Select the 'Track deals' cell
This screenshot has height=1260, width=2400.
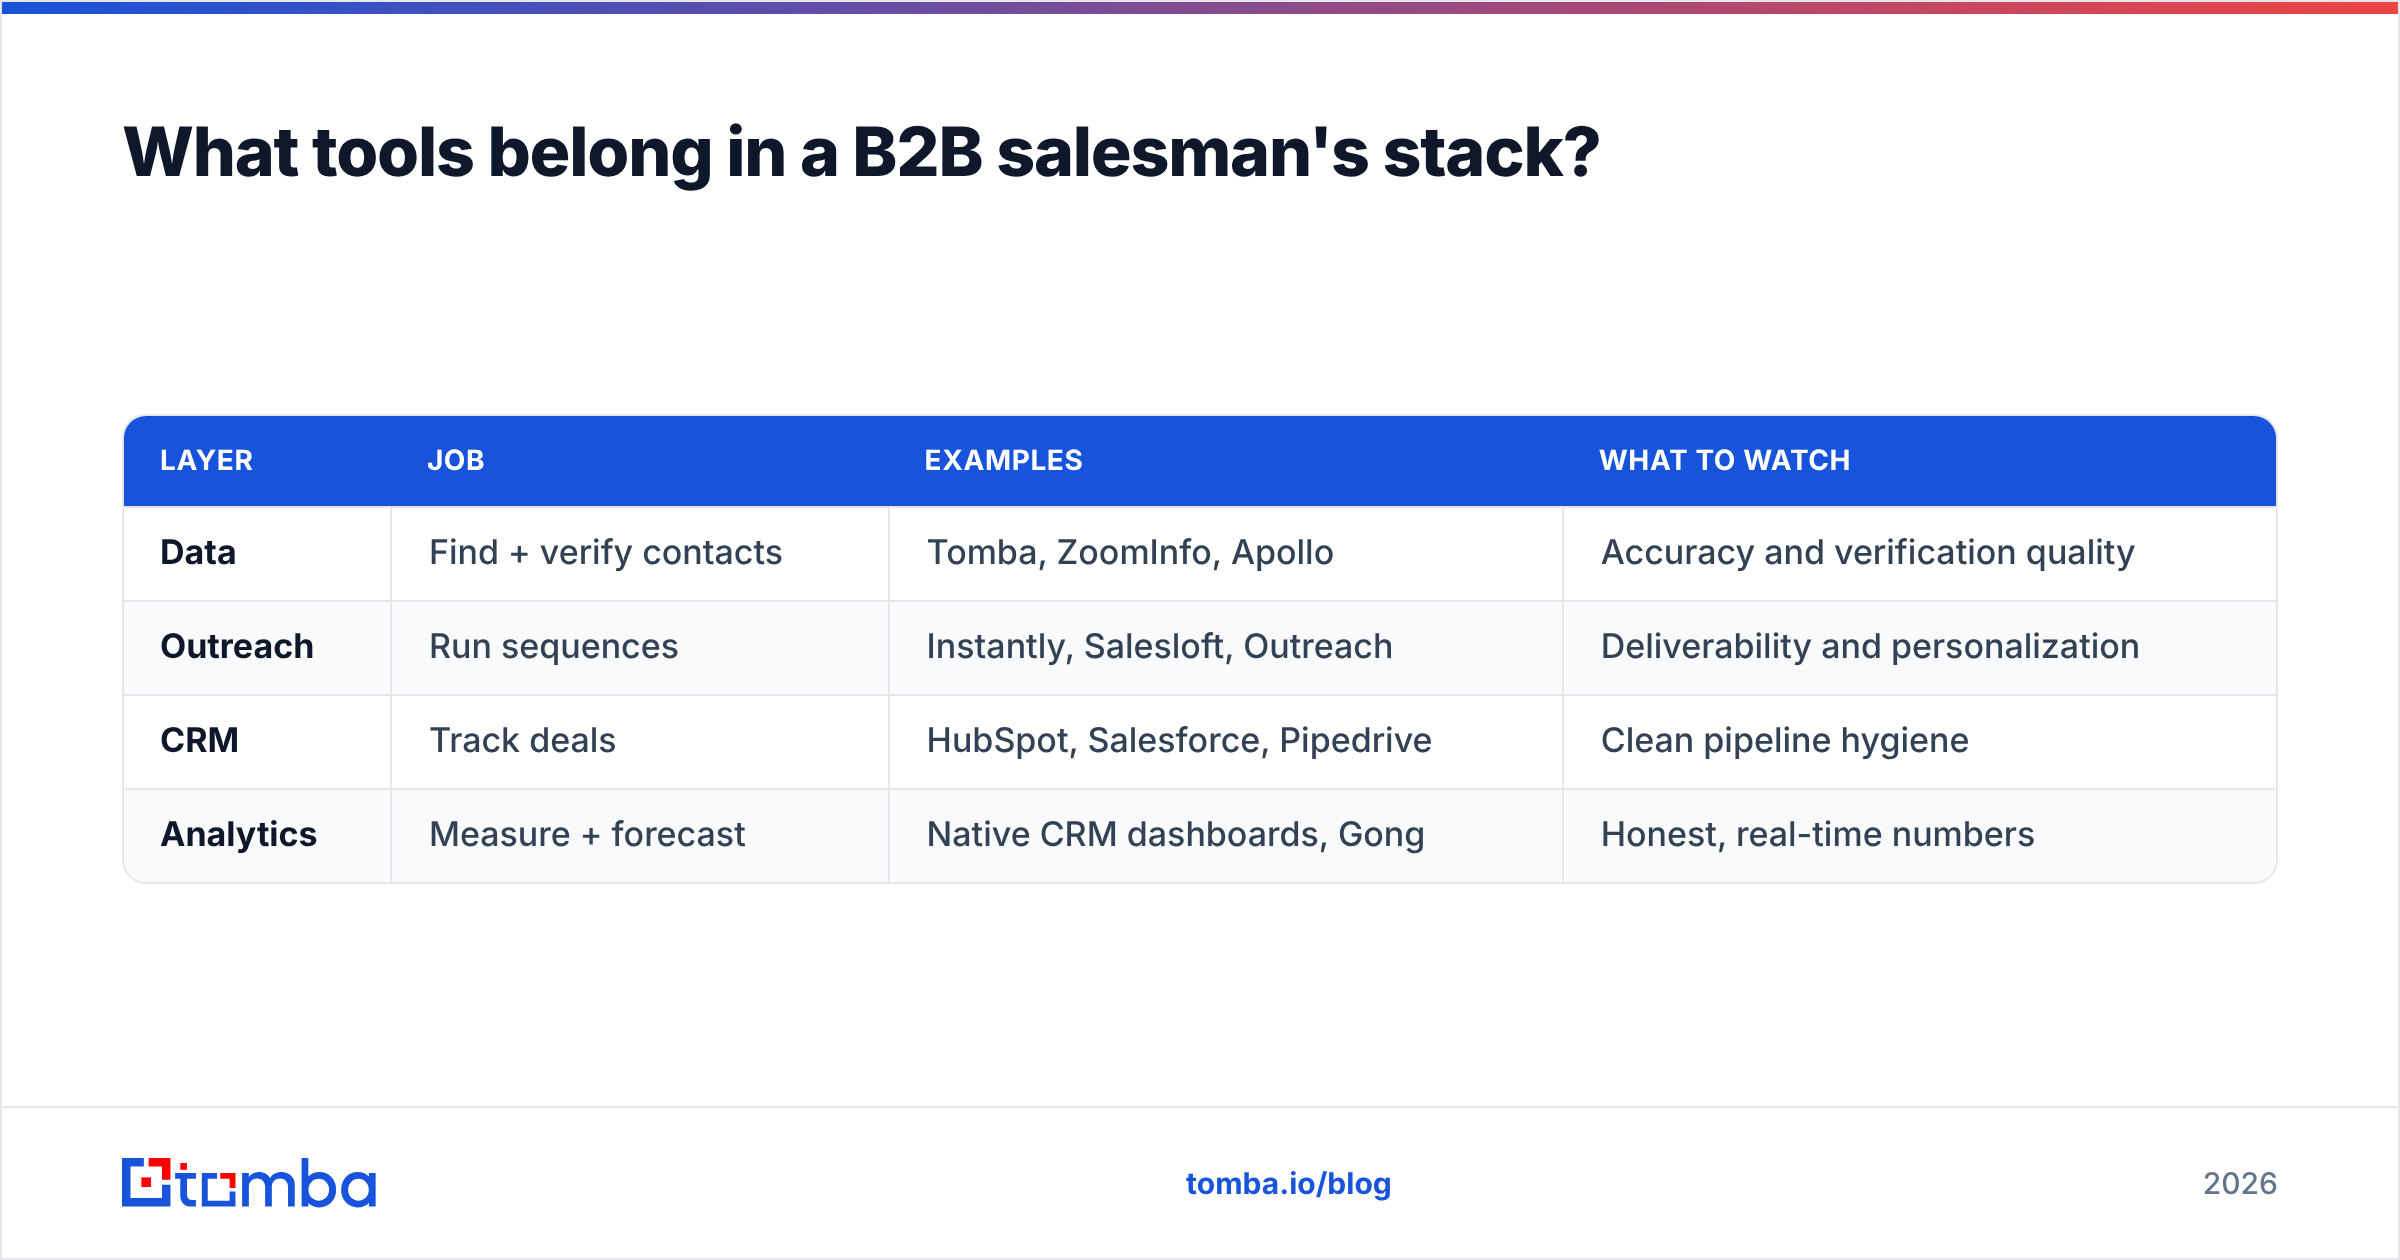tap(640, 741)
